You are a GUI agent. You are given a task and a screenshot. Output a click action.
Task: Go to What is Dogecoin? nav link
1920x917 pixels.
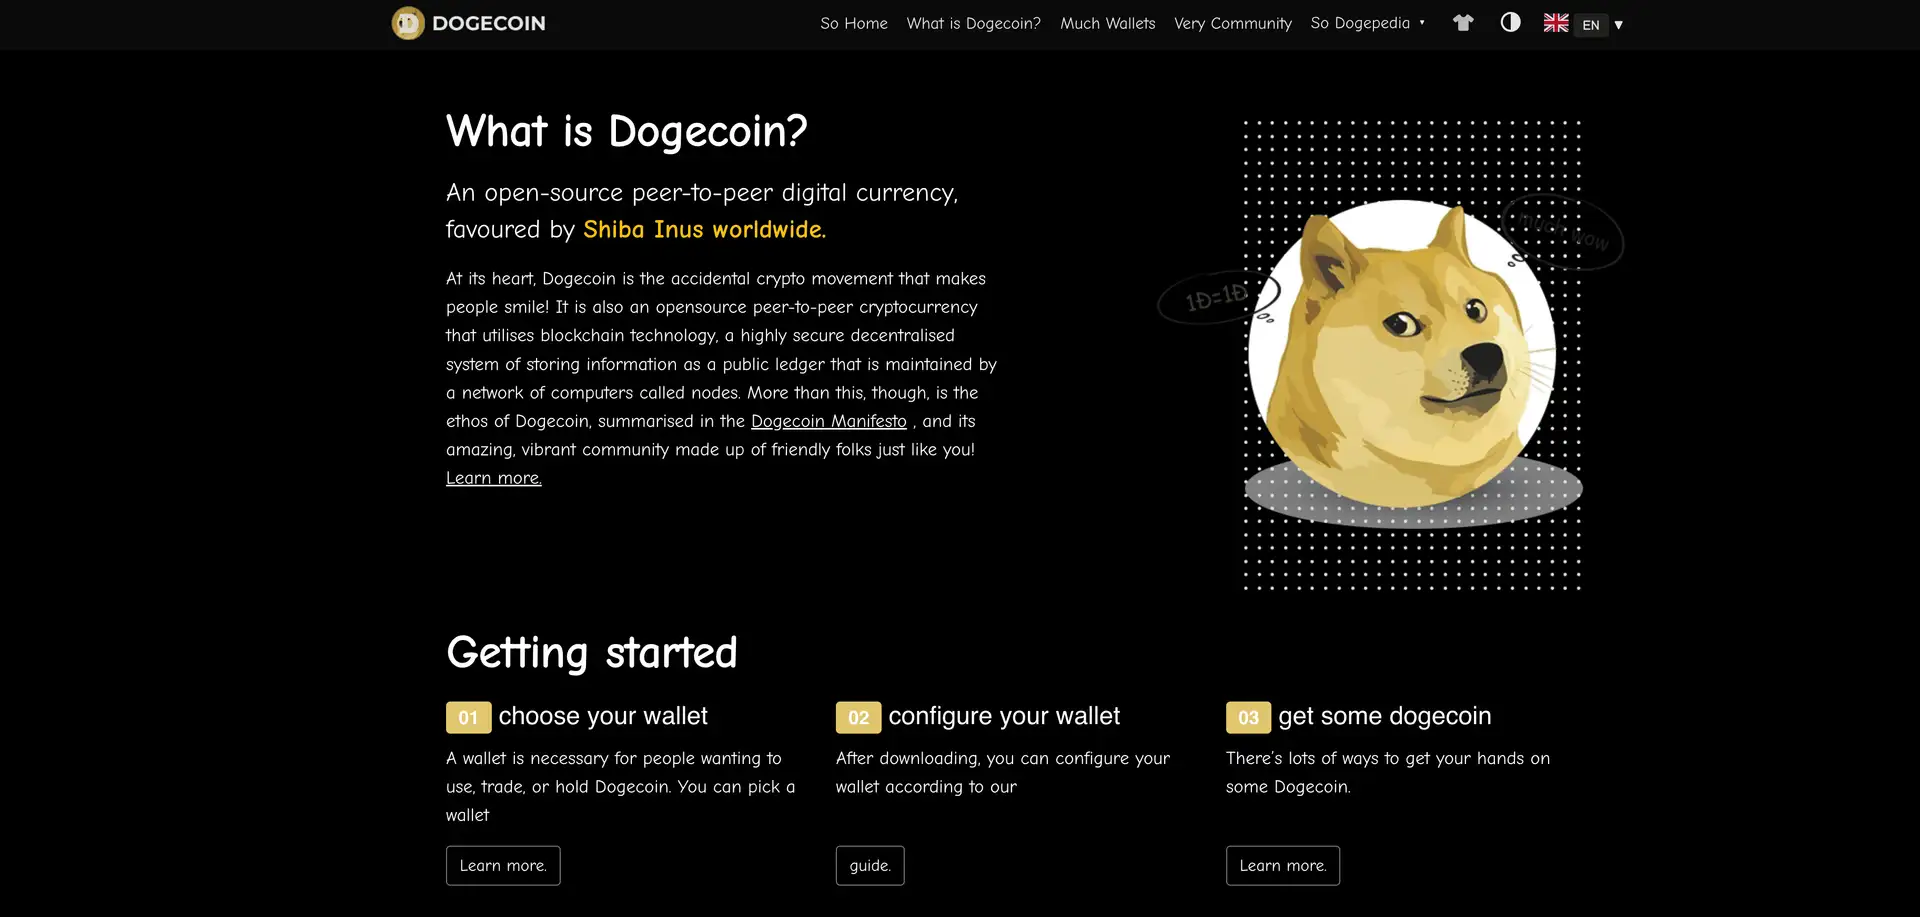point(973,23)
